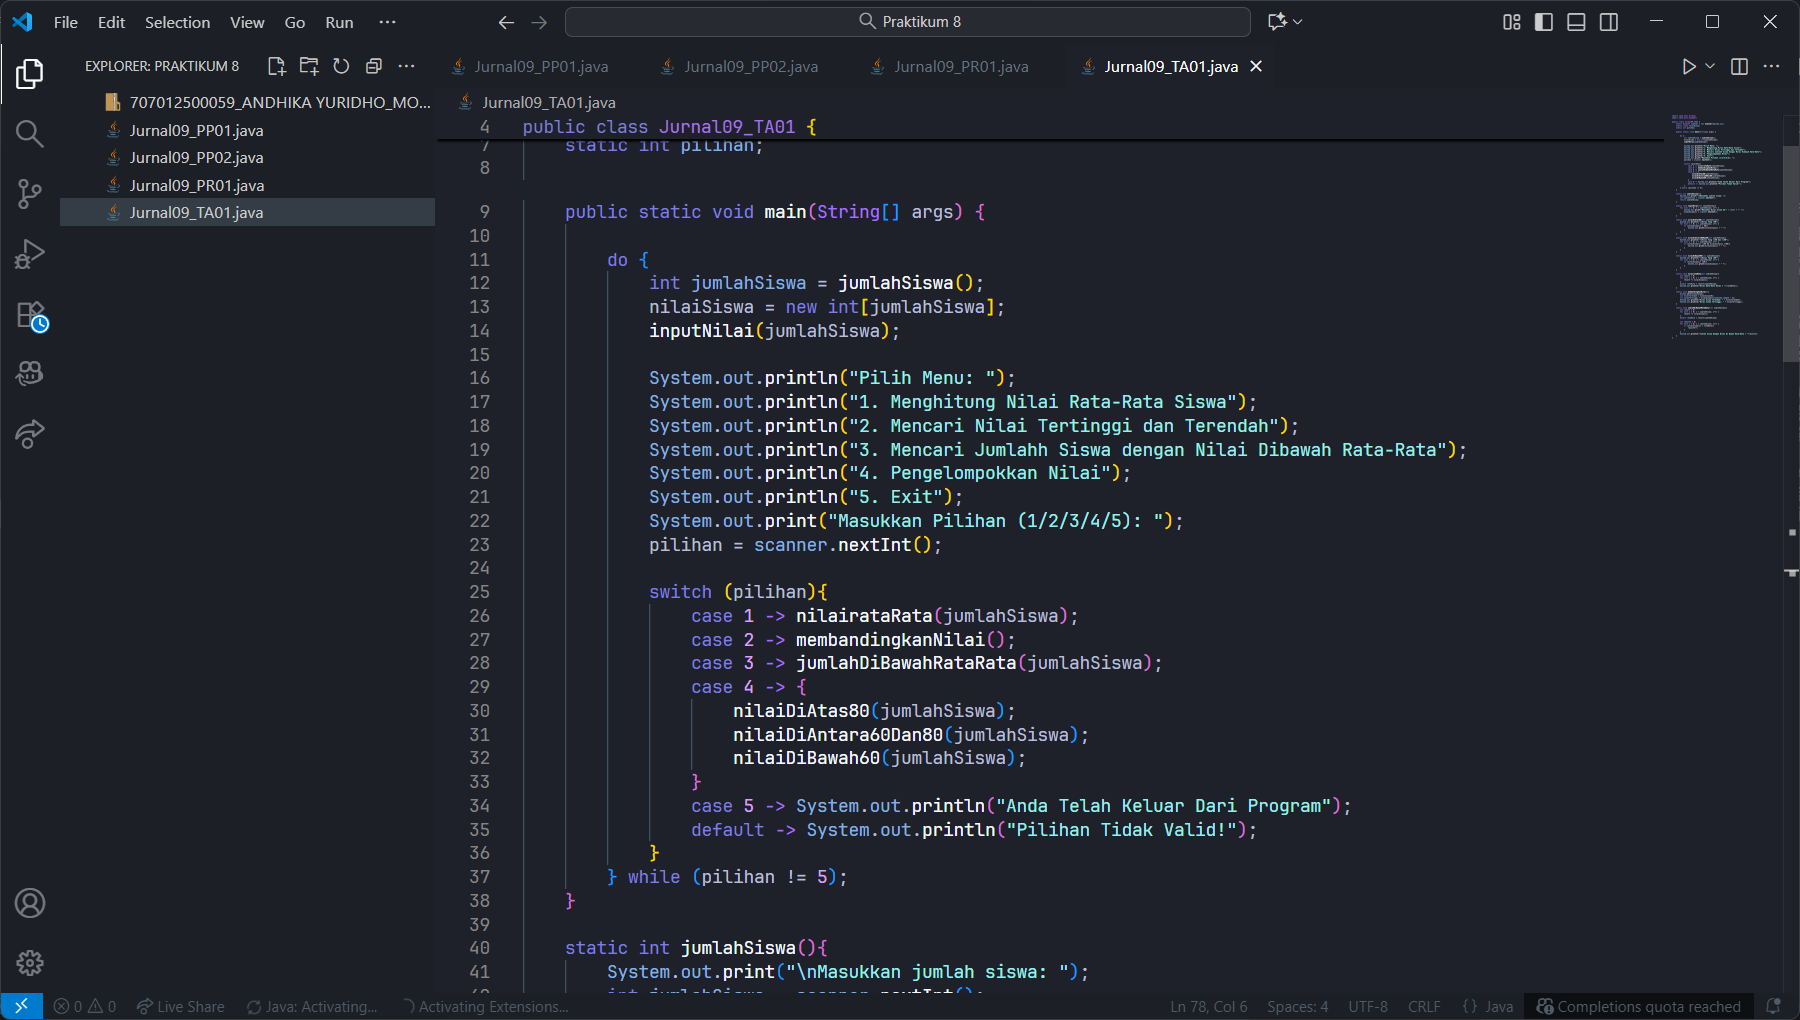Click the New Folder icon in Explorer
Viewport: 1800px width, 1020px height.
309,66
